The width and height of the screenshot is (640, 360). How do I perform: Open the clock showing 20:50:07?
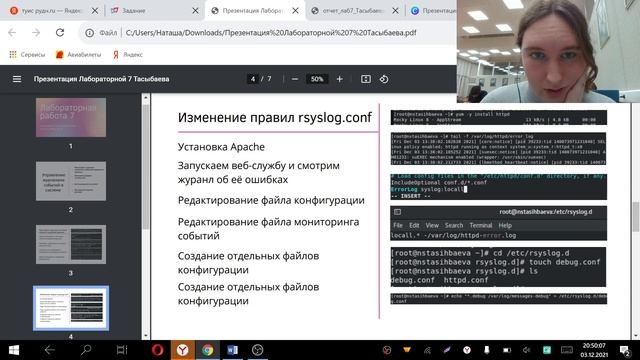coord(594,350)
